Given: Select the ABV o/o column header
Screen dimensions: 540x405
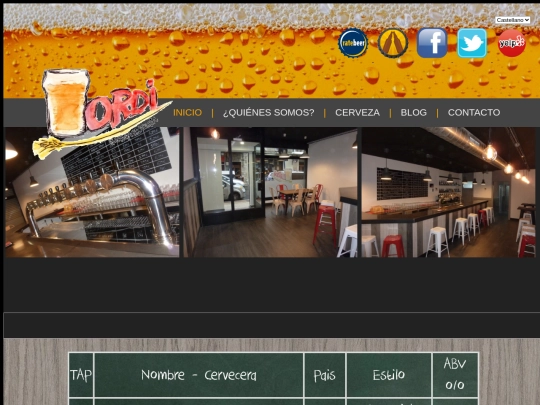Looking at the screenshot, I should point(455,375).
